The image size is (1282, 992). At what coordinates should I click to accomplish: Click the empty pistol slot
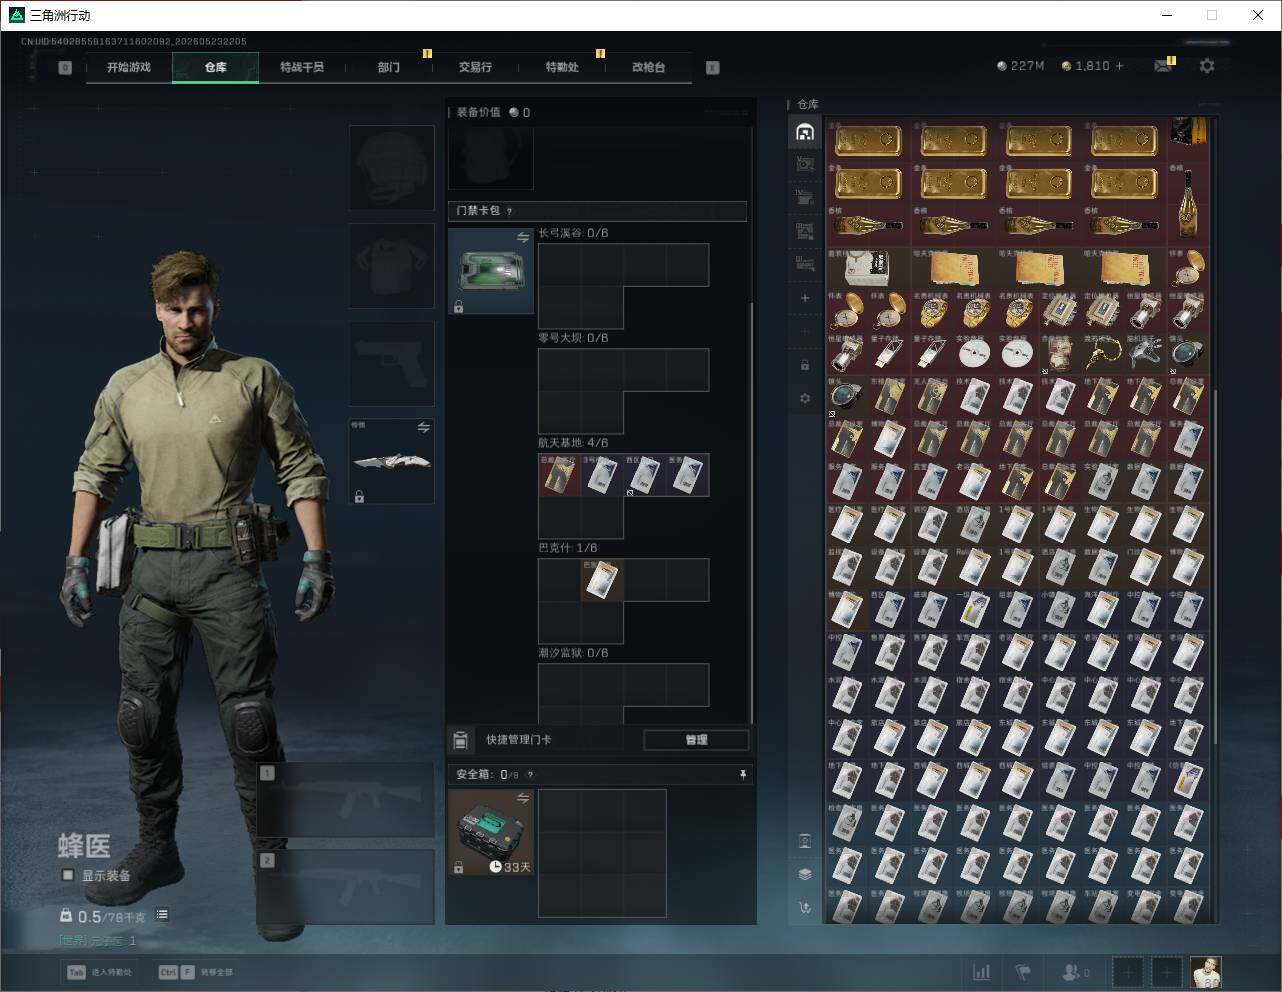point(392,363)
